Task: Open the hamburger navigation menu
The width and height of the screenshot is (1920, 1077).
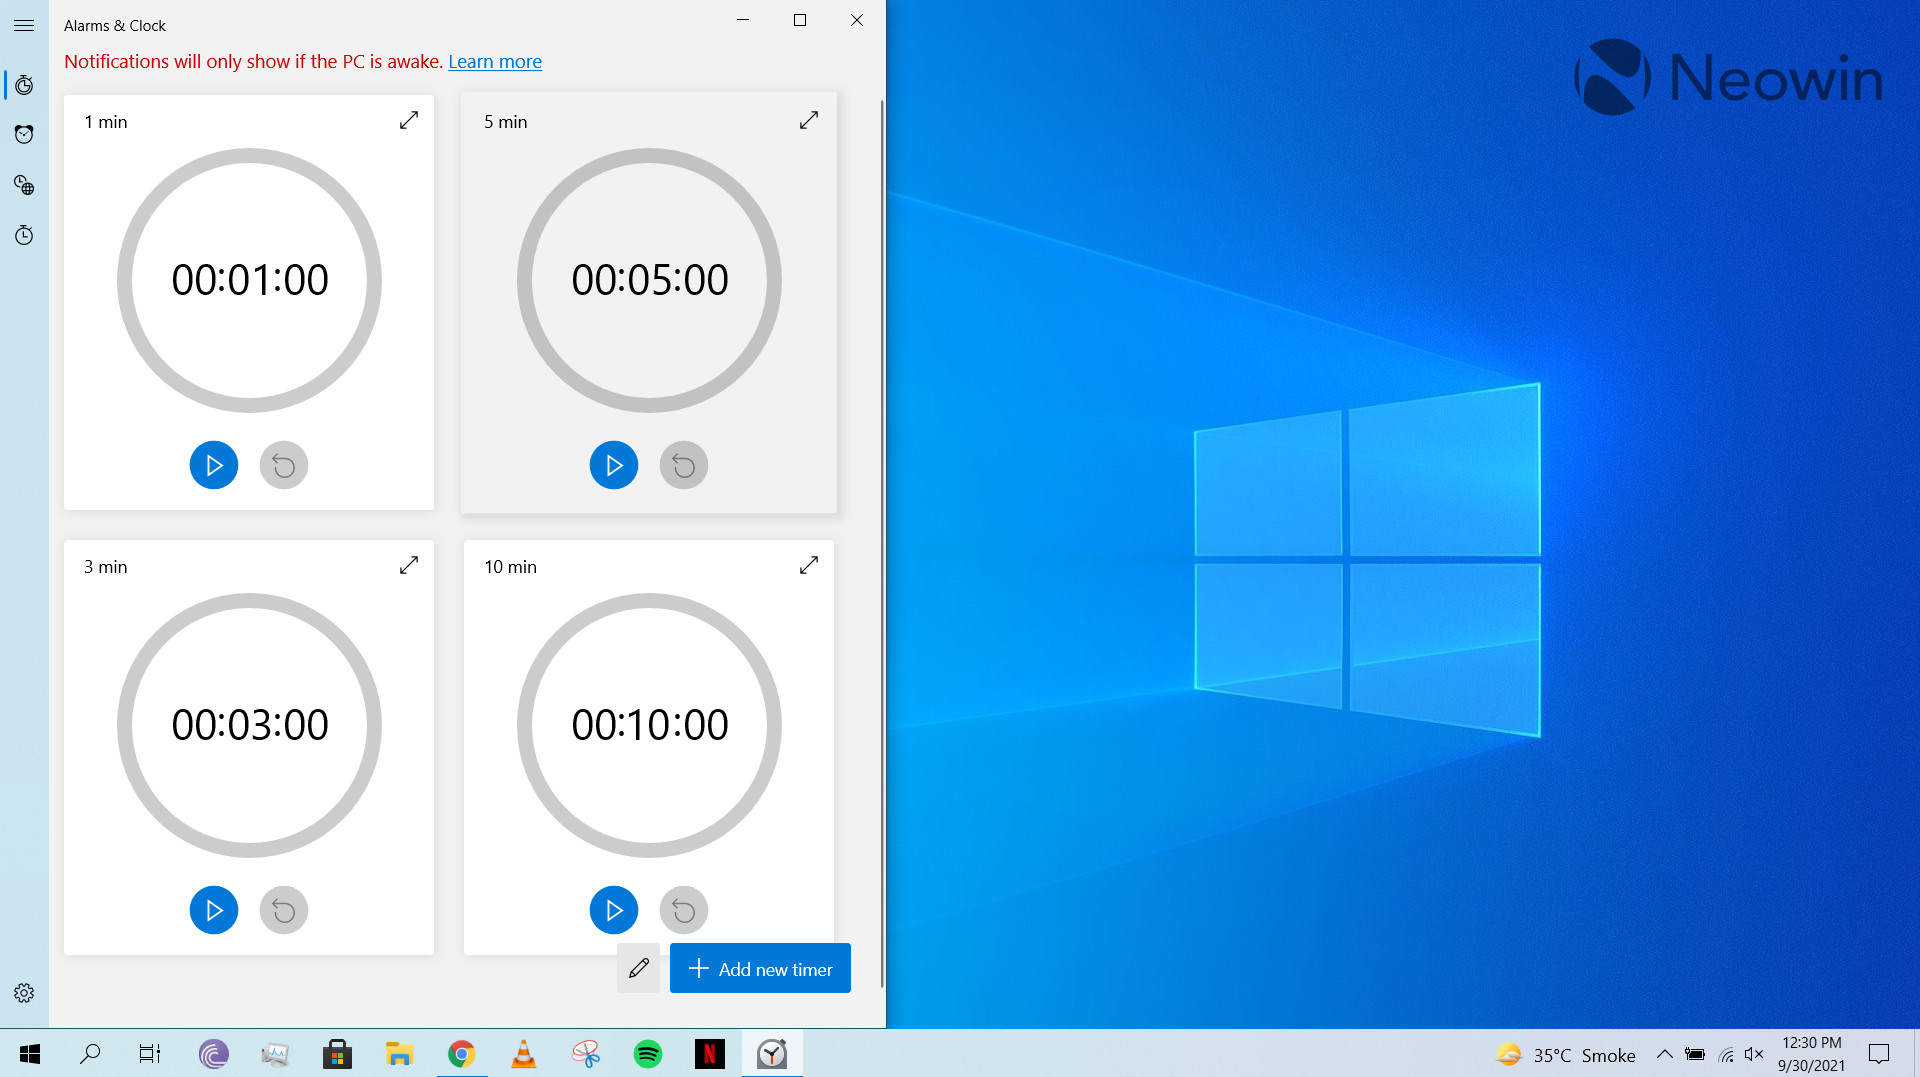Action: [24, 26]
